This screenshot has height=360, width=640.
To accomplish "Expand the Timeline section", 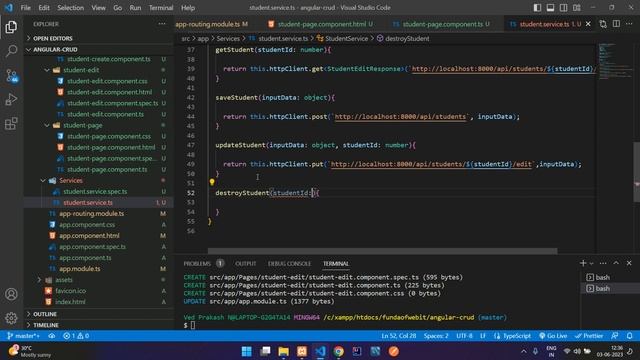I will point(46,325).
